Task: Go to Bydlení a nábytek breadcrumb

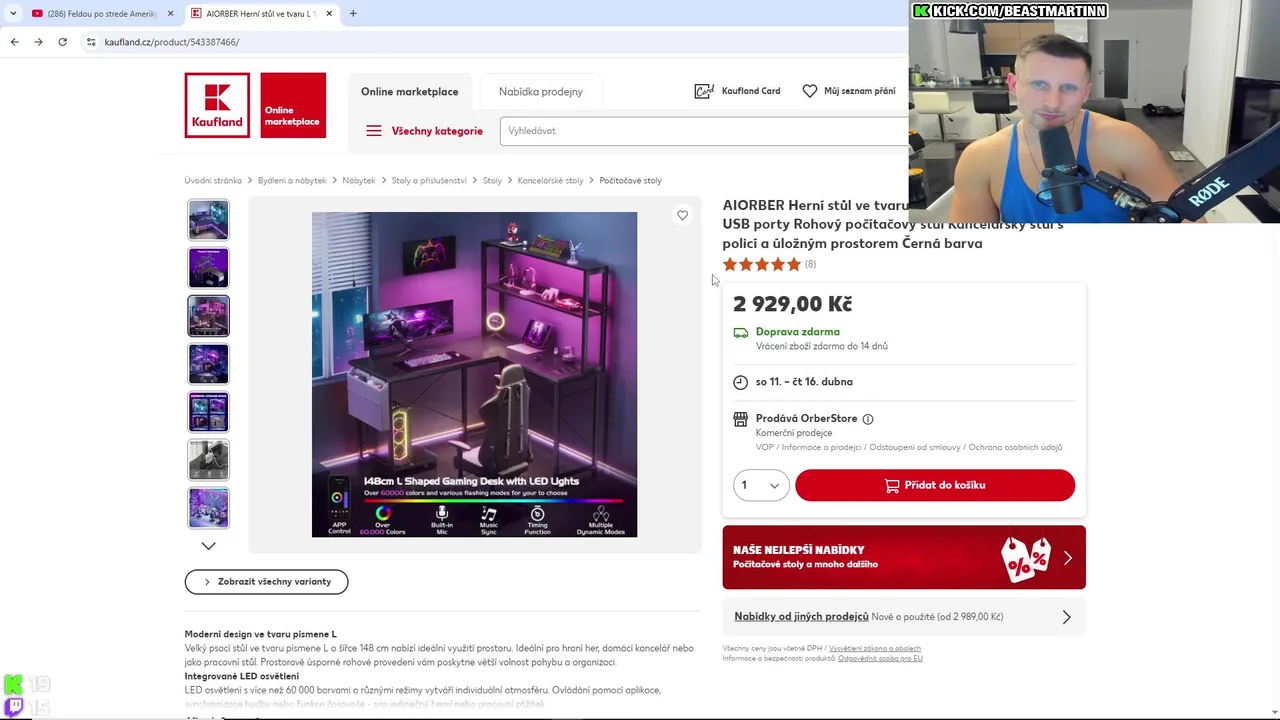Action: (x=292, y=181)
